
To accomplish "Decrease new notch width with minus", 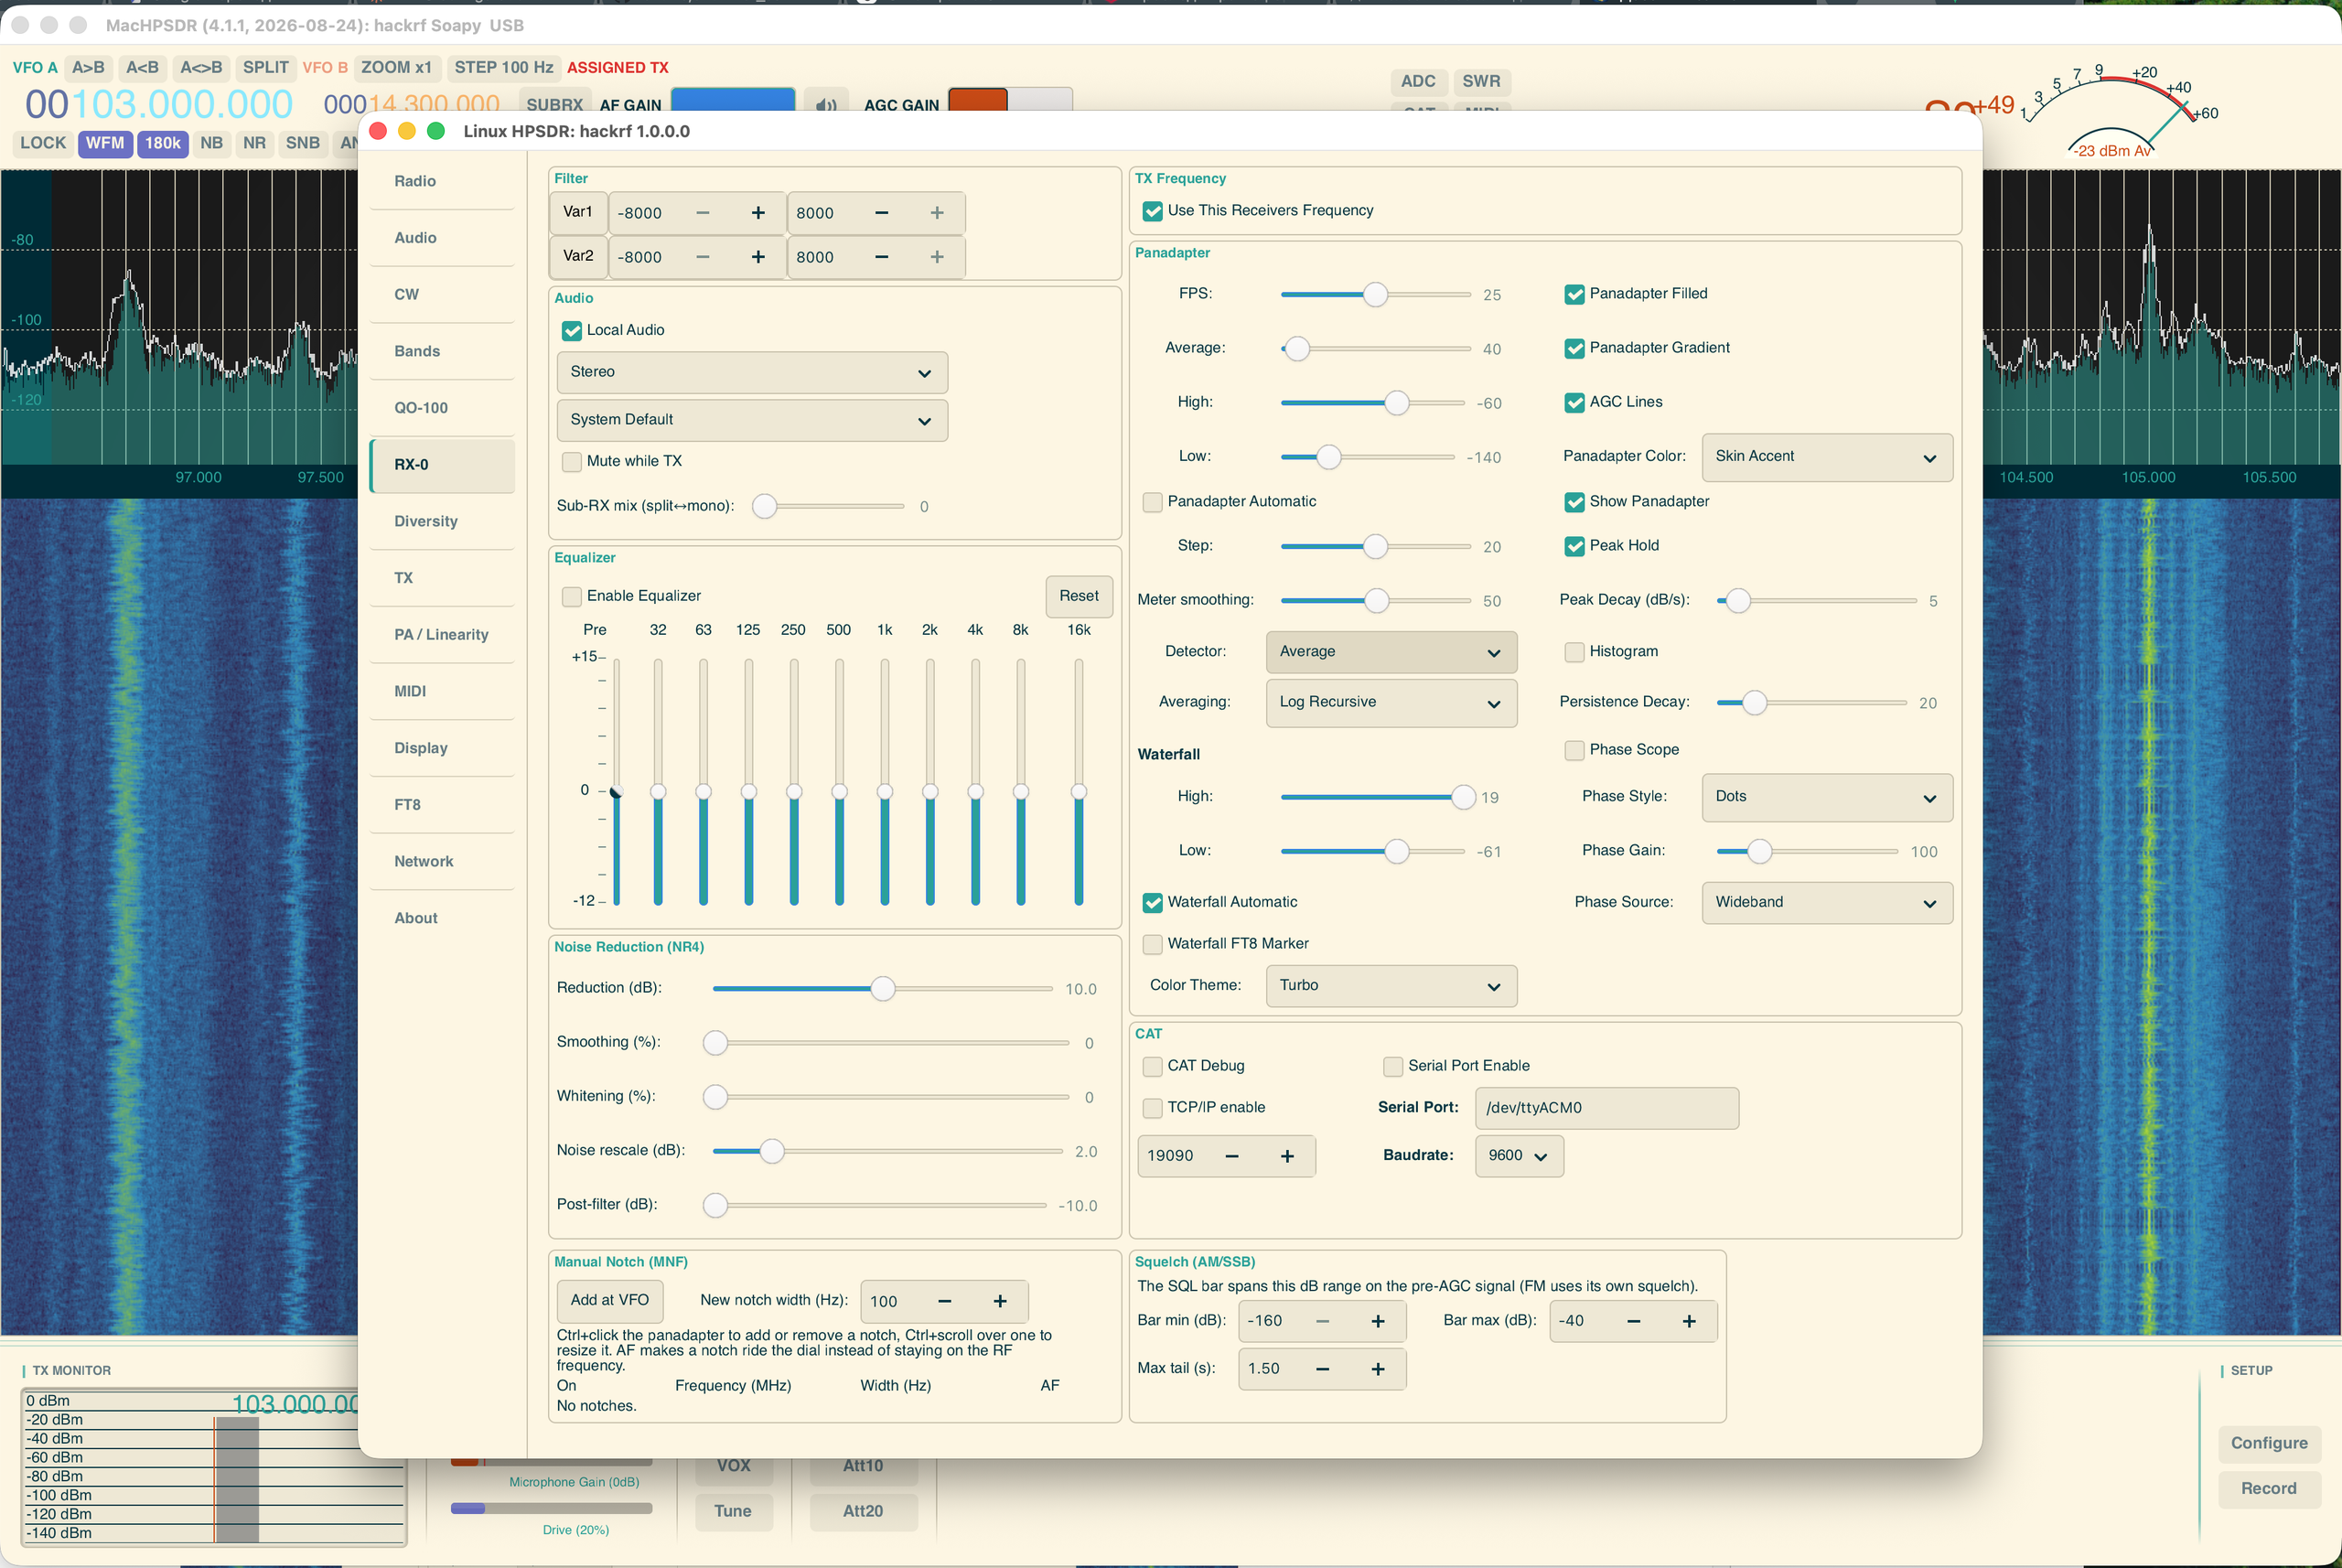I will point(944,1301).
